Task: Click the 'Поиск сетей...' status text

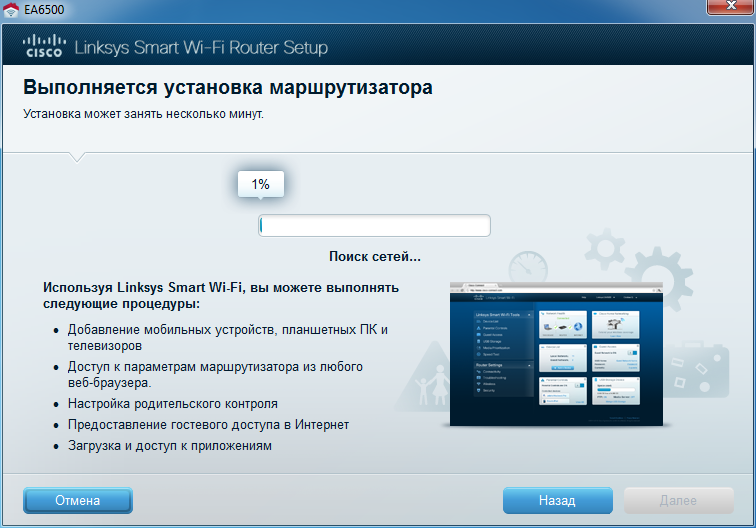Action: [x=375, y=257]
